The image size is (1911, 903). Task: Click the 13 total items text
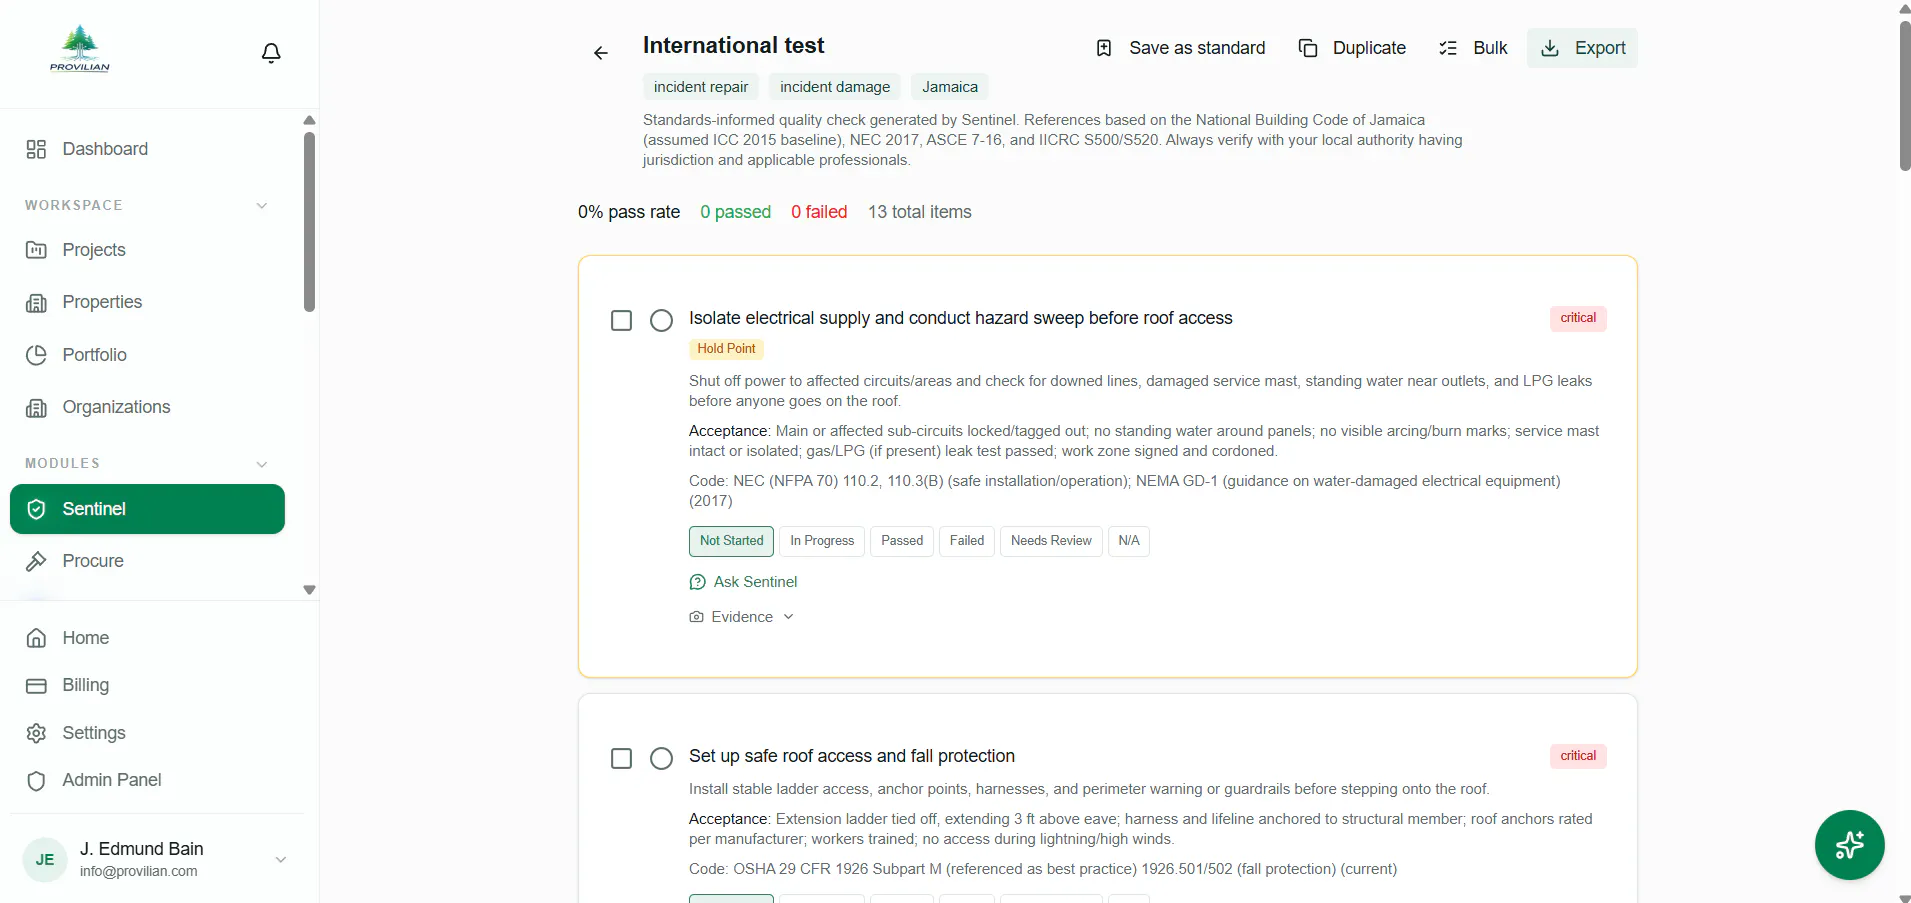click(x=920, y=212)
